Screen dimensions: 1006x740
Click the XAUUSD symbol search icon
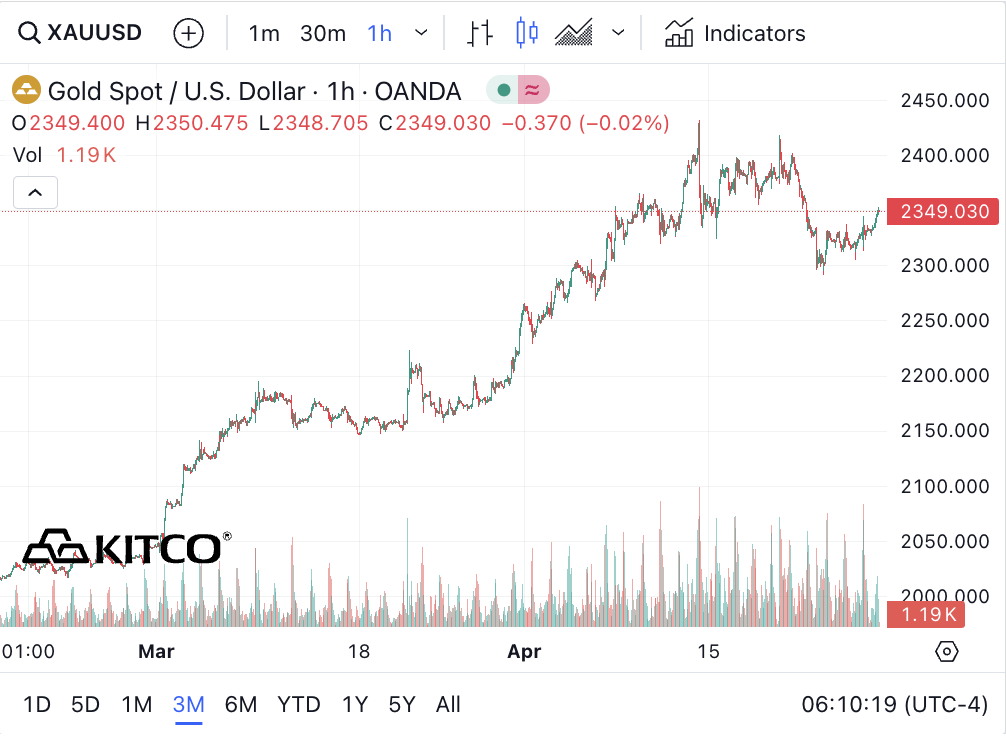point(29,33)
